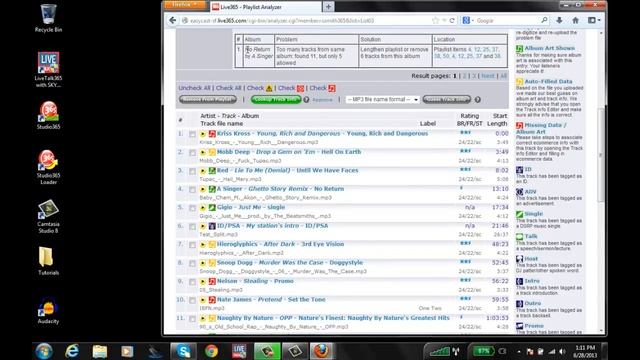Open the search engine selector dropdown
The image size is (640, 360).
[x=468, y=20]
